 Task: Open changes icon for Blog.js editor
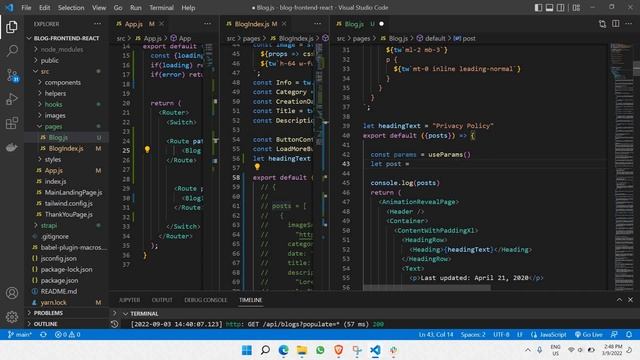(602, 24)
